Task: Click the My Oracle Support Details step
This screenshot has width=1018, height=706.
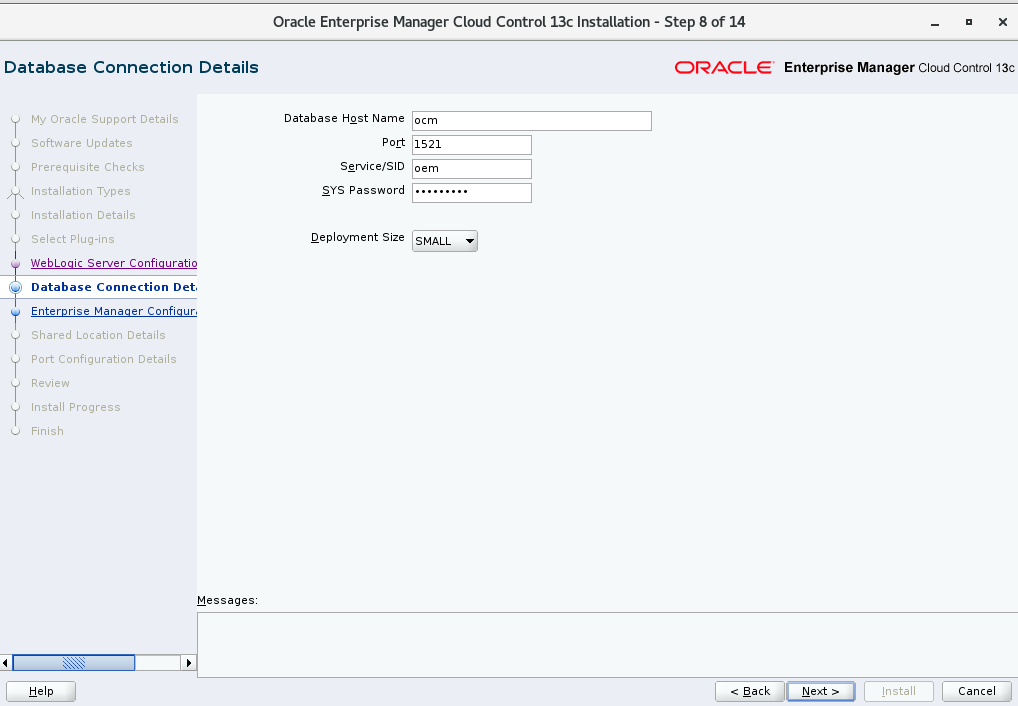Action: pos(105,119)
